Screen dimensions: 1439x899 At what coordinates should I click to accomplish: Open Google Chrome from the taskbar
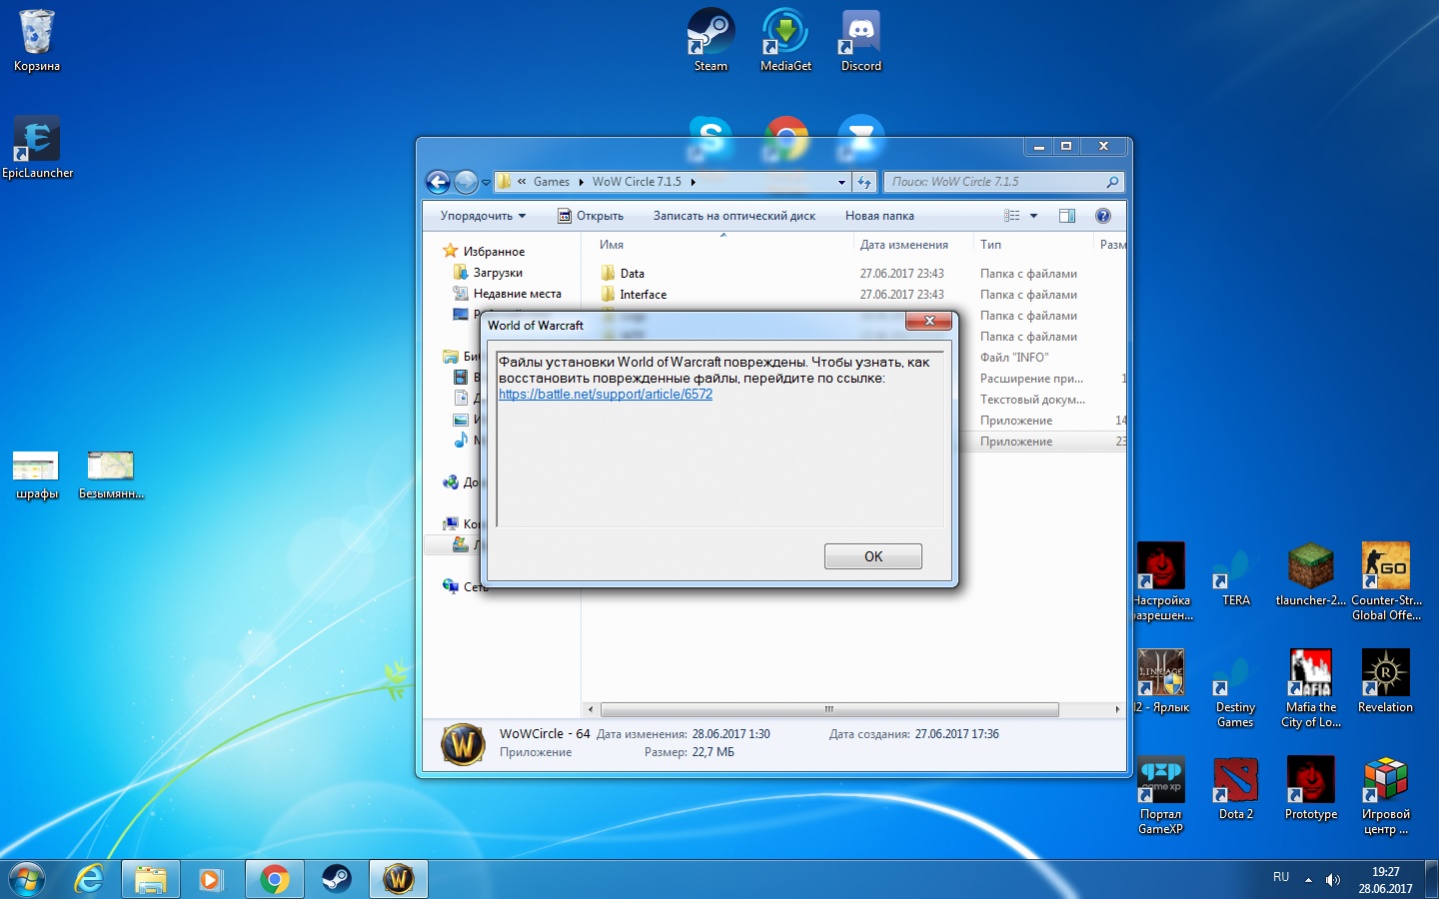274,879
